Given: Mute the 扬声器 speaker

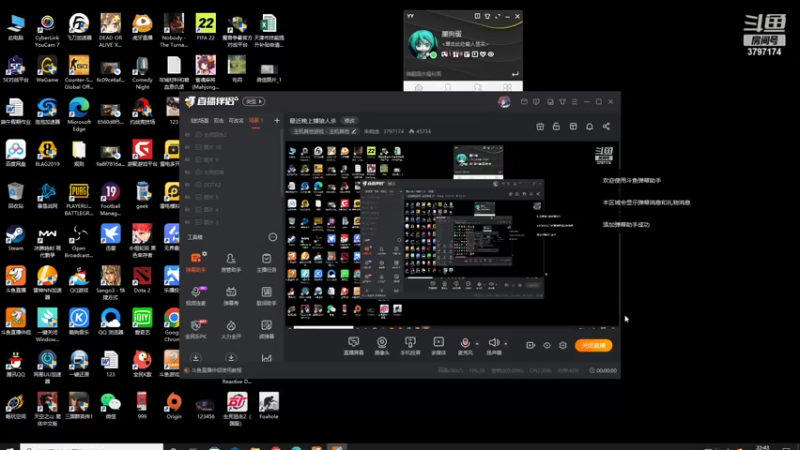Looking at the screenshot, I should 493,345.
